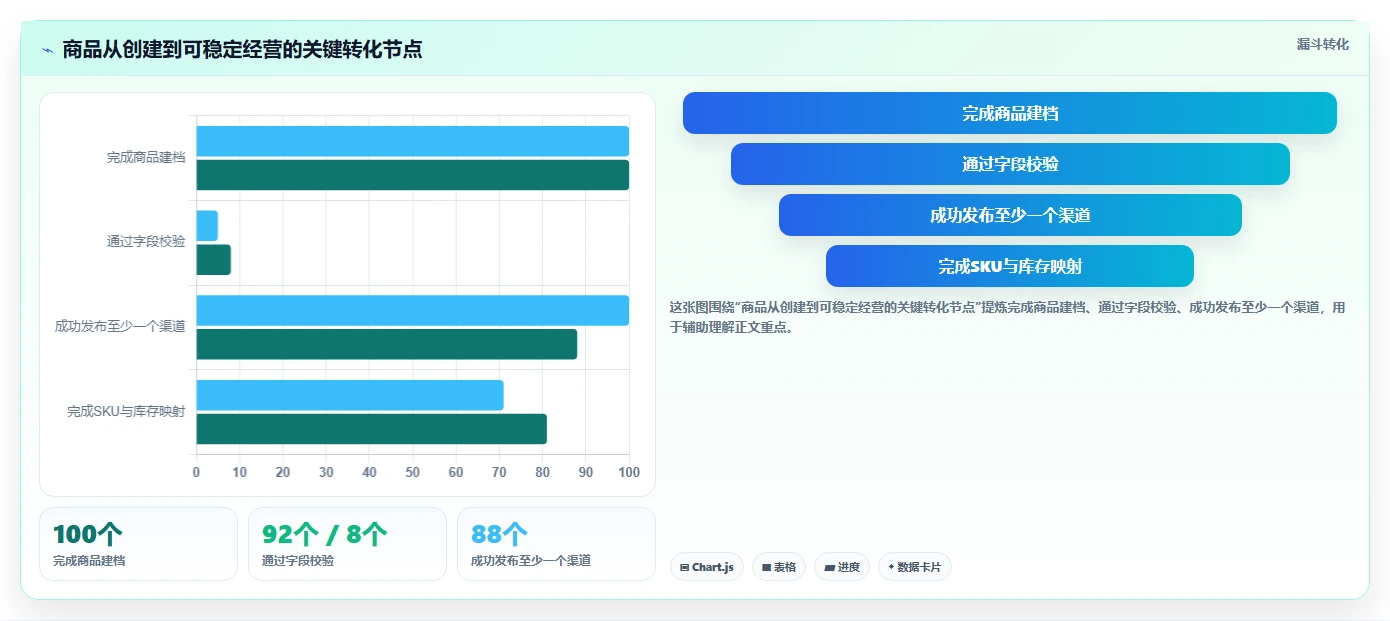Click the dark teal bar for 完成商品建档
This screenshot has width=1390, height=621.
pos(412,175)
